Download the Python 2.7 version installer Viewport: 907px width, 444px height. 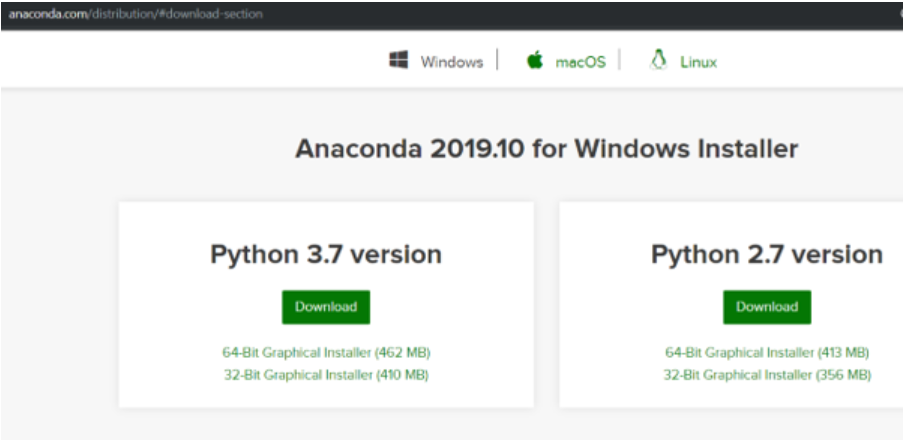point(767,307)
